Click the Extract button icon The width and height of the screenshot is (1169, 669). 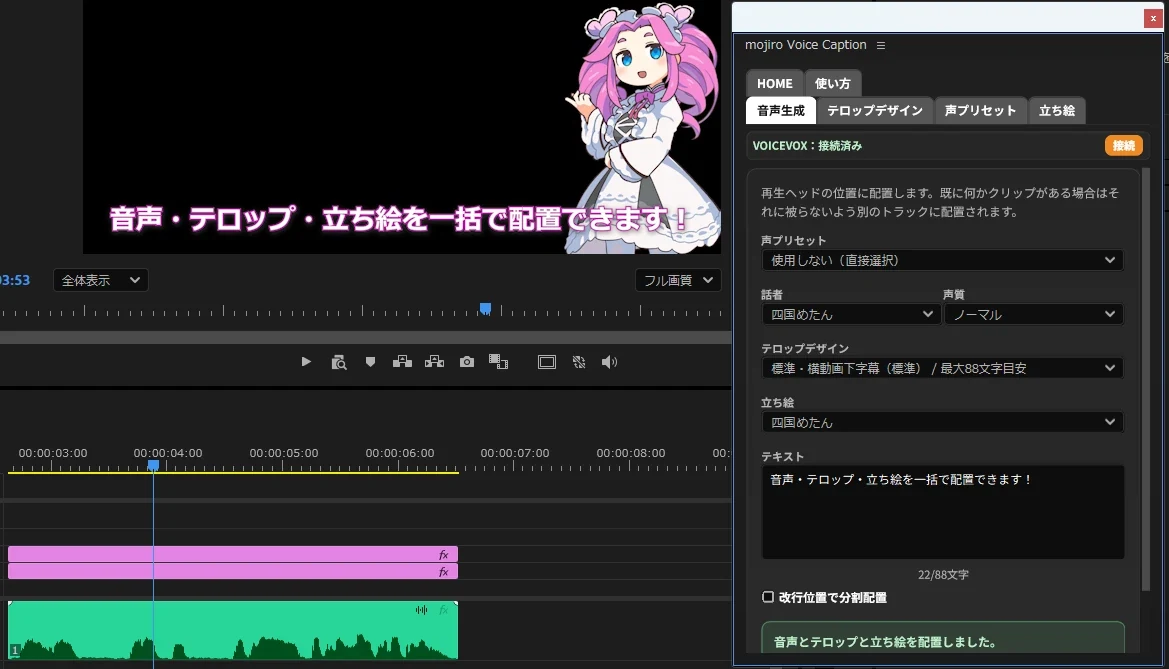[434, 362]
